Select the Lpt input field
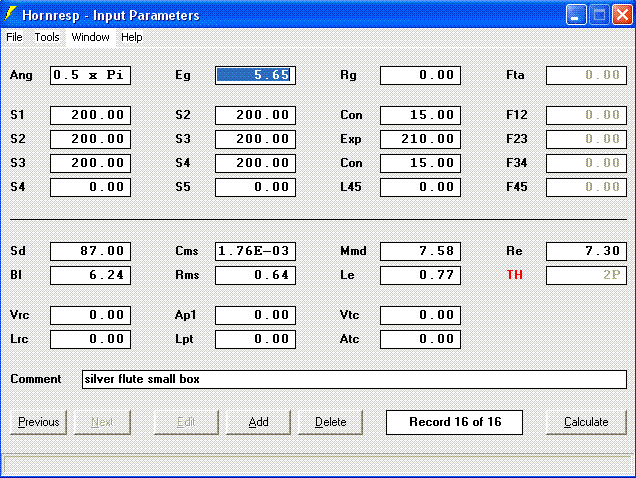 tap(256, 339)
